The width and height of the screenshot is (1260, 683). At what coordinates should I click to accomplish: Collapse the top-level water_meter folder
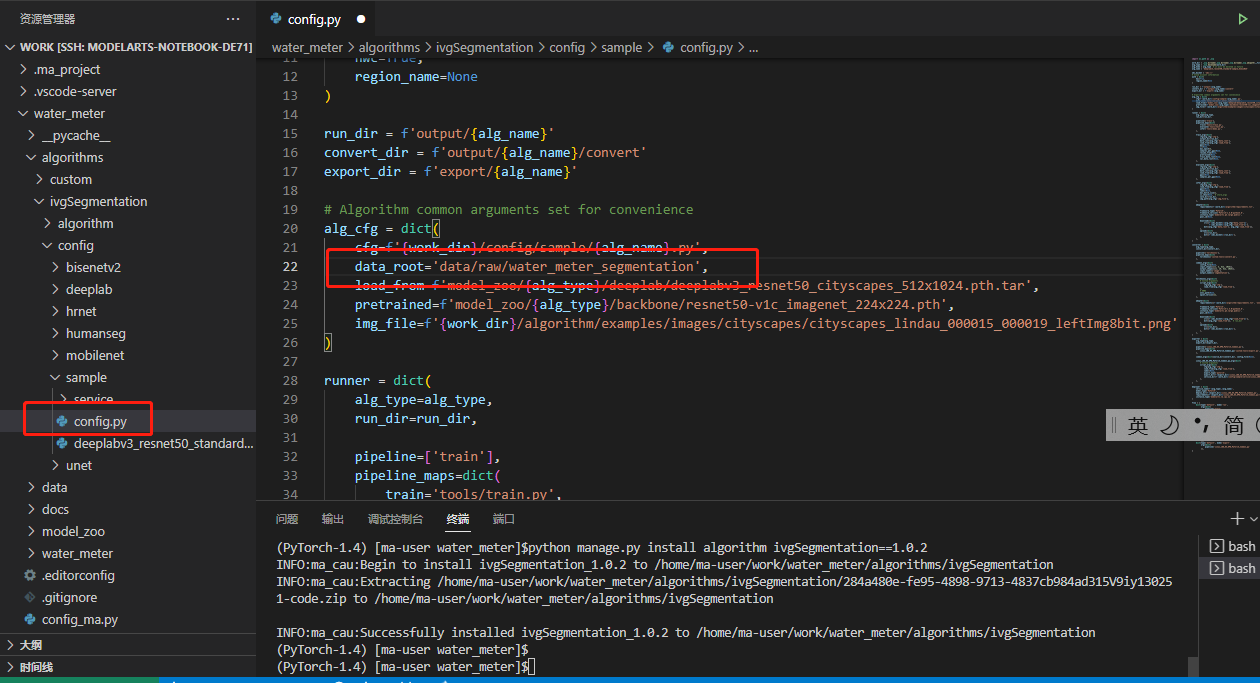point(128,113)
